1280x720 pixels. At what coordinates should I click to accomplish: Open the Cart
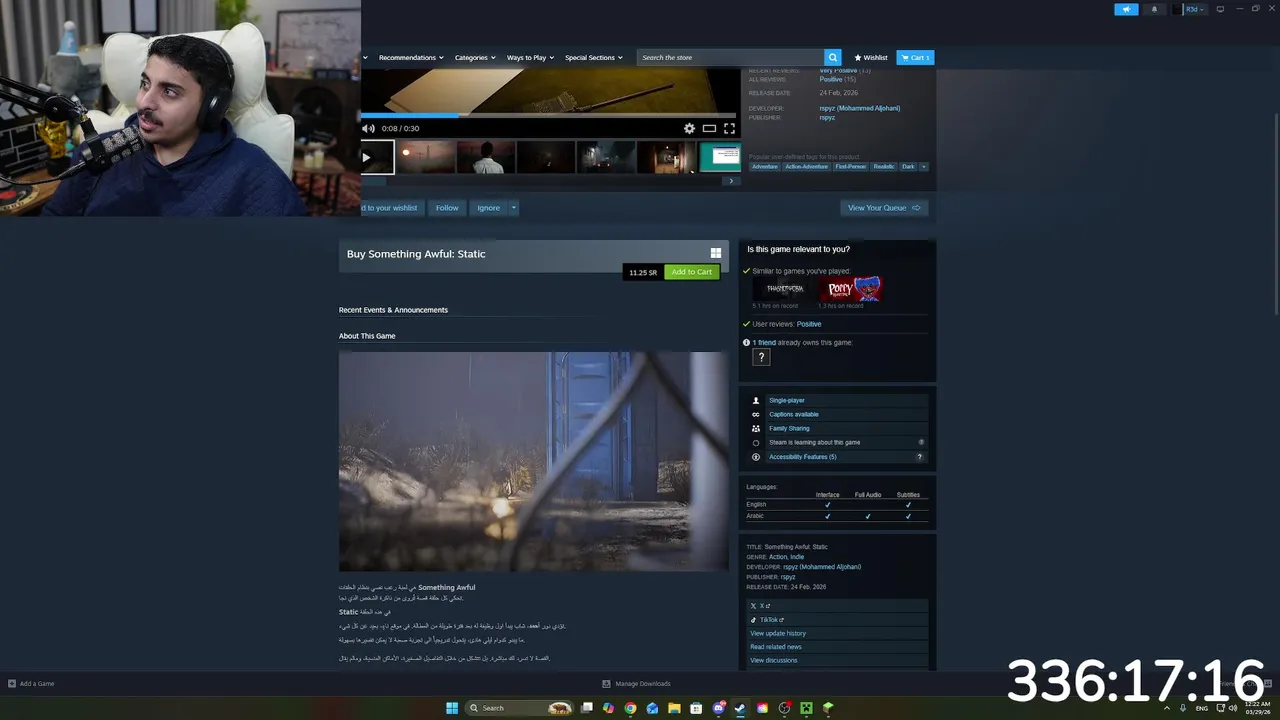click(915, 57)
